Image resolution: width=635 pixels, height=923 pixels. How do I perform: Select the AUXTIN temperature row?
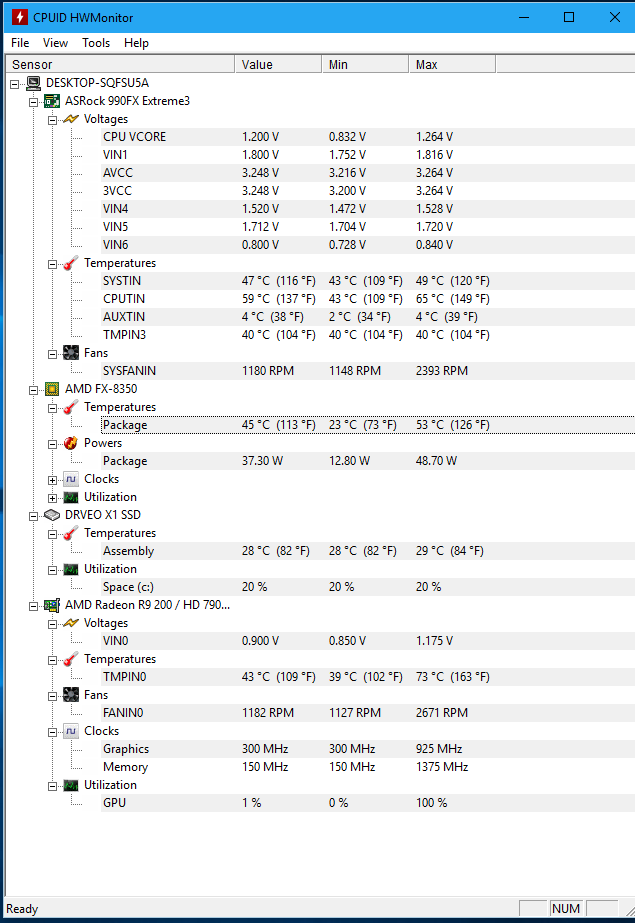pyautogui.click(x=368, y=317)
